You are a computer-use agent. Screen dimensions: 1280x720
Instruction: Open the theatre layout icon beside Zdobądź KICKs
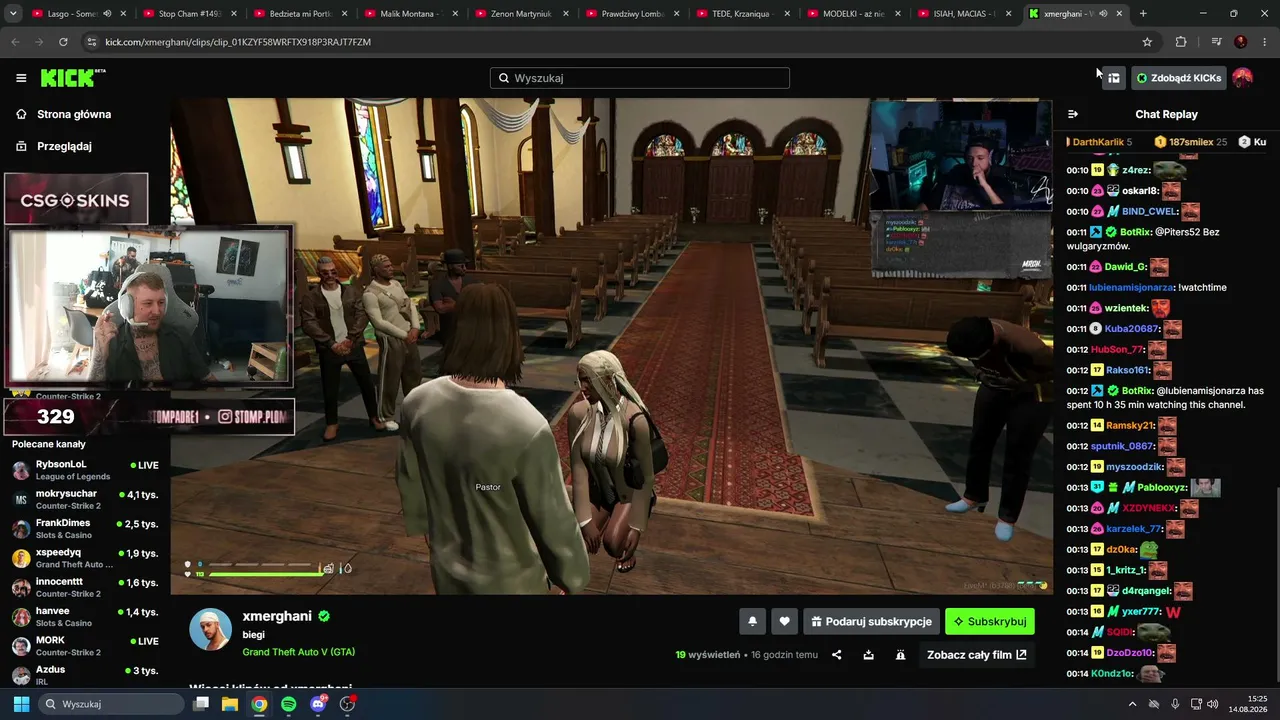pos(1113,78)
